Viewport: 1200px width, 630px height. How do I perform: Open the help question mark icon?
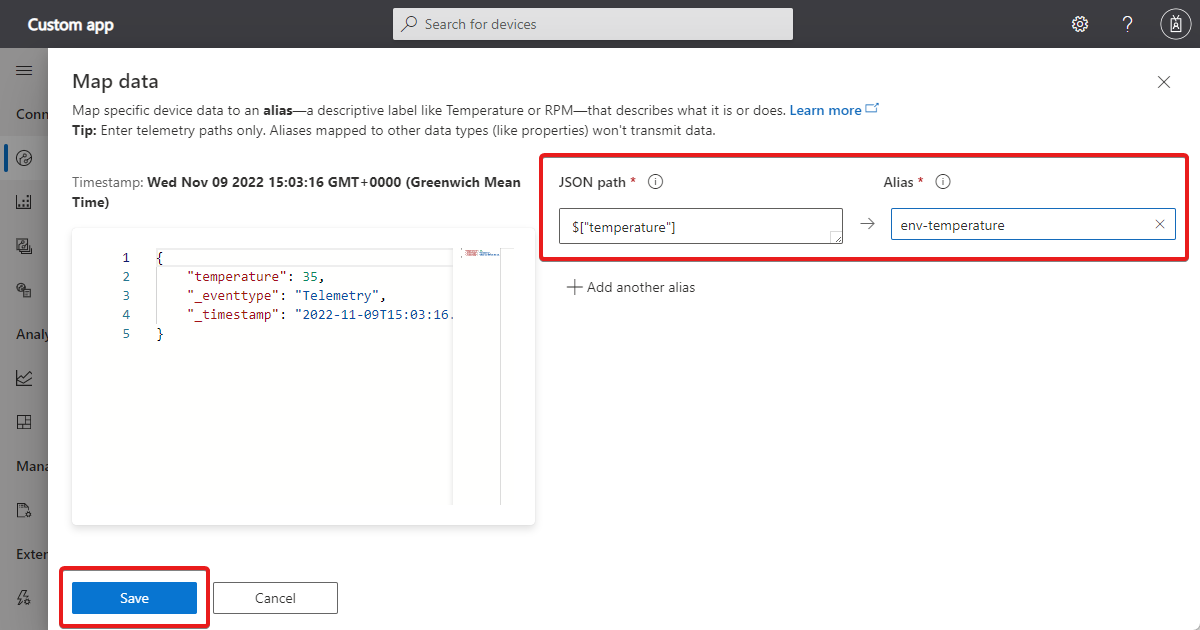[1127, 23]
